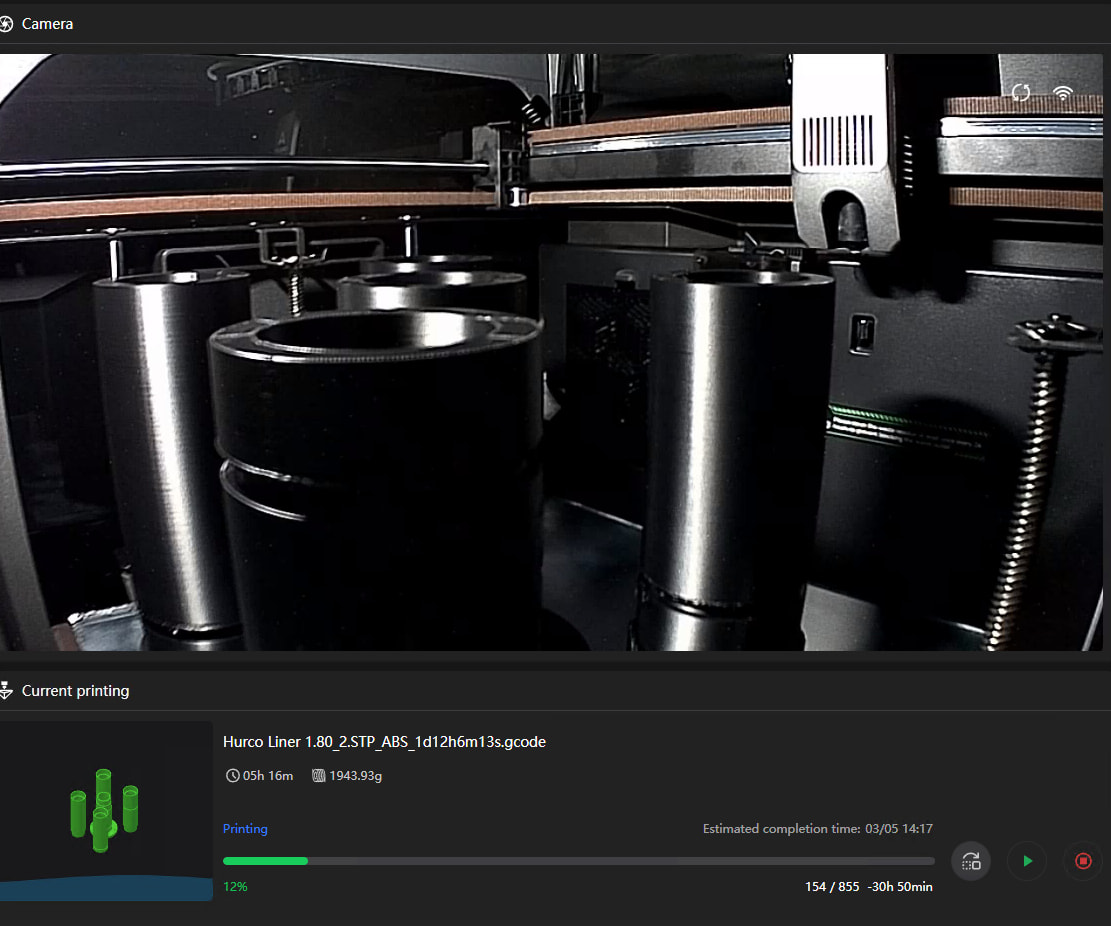Click the clock icon beside 05h 16m
This screenshot has height=926, width=1111.
coord(233,775)
